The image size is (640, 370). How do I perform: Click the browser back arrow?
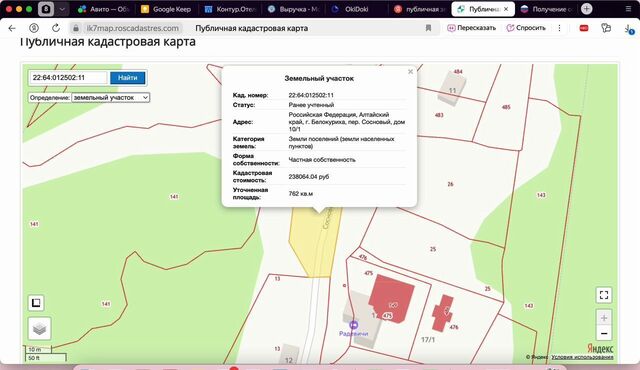coord(12,28)
